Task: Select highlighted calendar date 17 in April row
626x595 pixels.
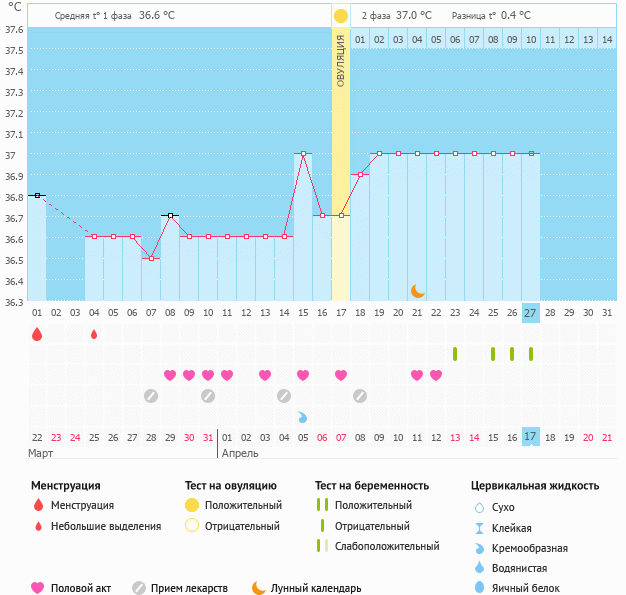Action: coord(531,437)
